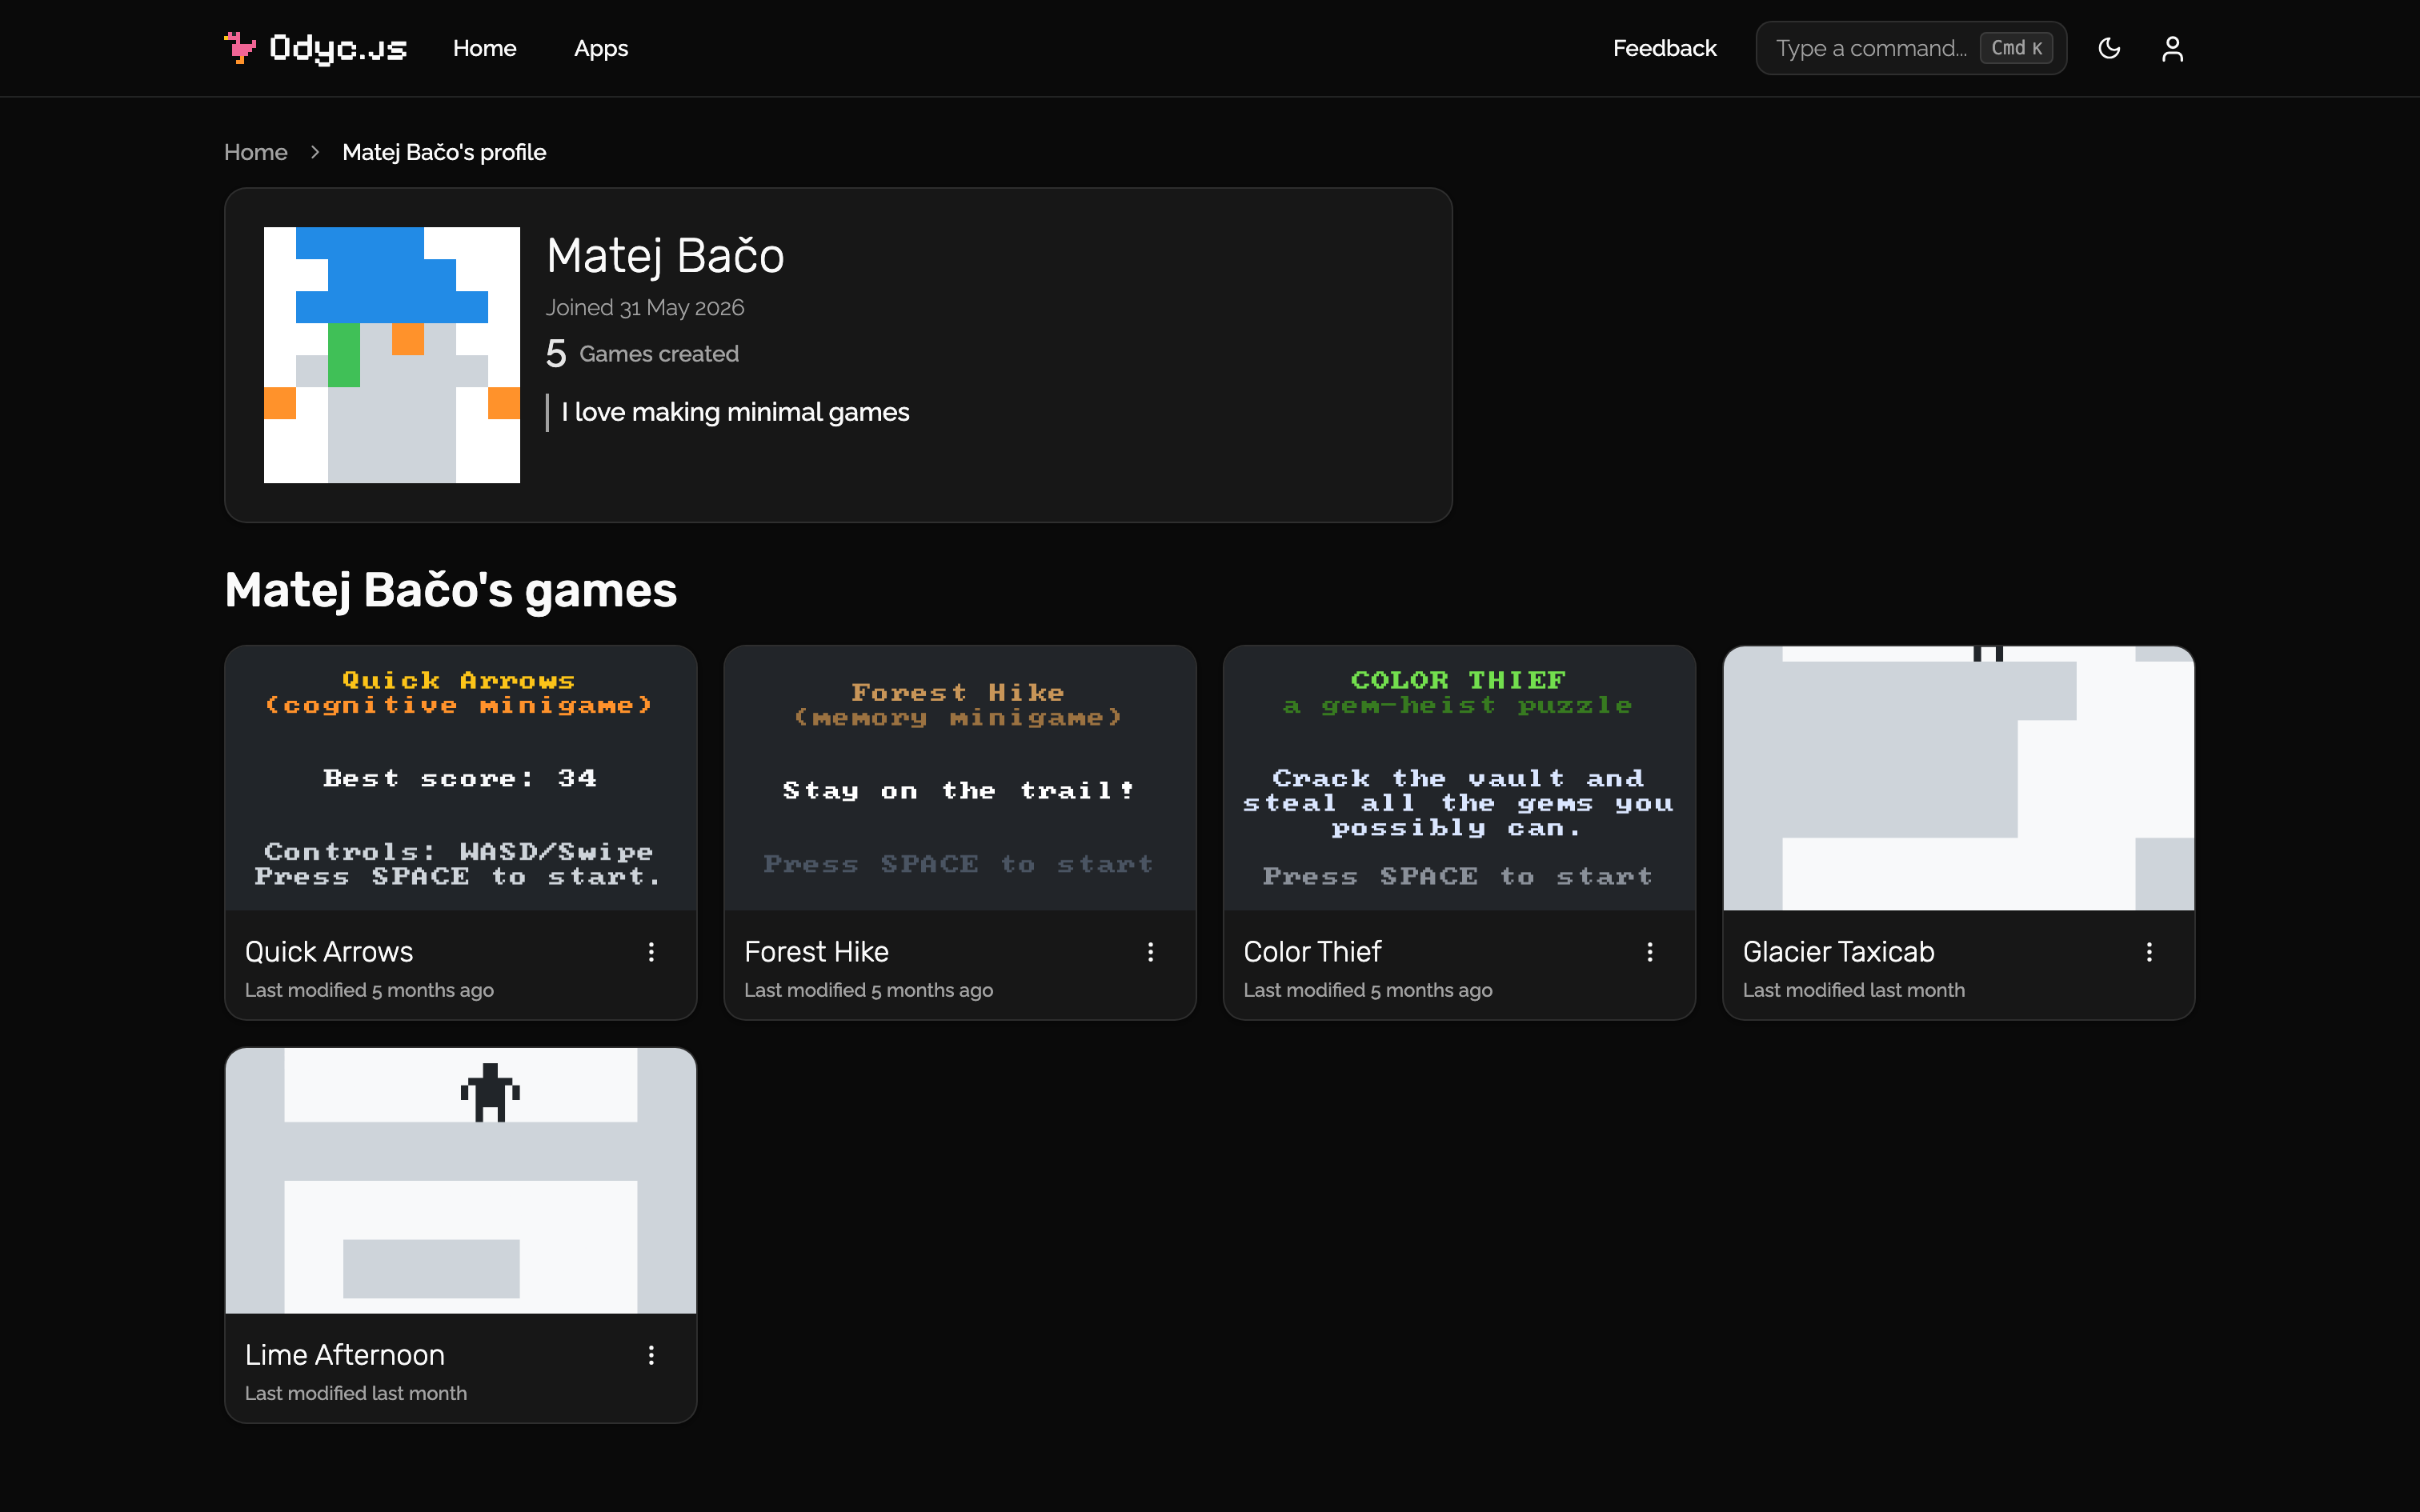Viewport: 2420px width, 1512px height.
Task: Click the Matej Bačo's profile breadcrumb
Action: click(x=444, y=152)
